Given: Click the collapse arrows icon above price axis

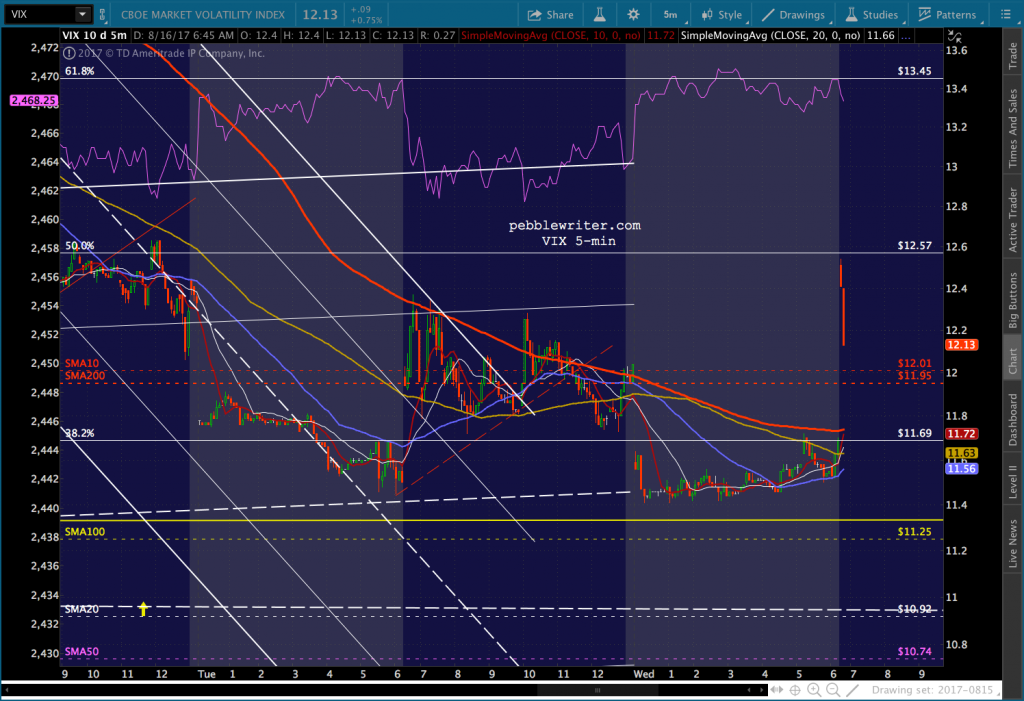Looking at the screenshot, I should [953, 37].
